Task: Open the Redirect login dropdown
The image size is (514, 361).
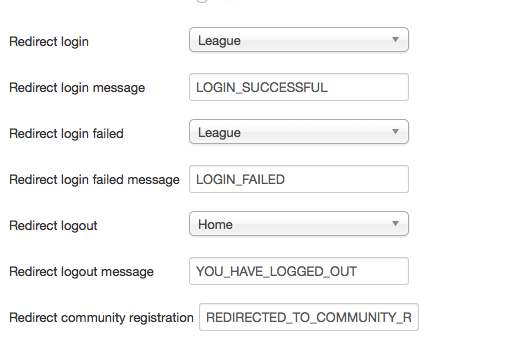Action: (x=299, y=40)
